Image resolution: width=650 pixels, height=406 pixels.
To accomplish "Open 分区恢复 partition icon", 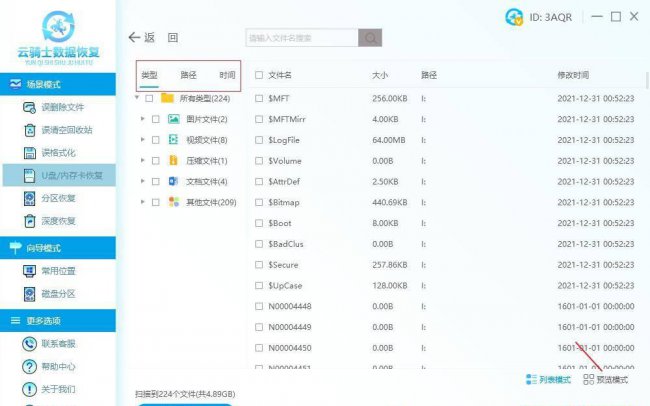I will point(29,198).
